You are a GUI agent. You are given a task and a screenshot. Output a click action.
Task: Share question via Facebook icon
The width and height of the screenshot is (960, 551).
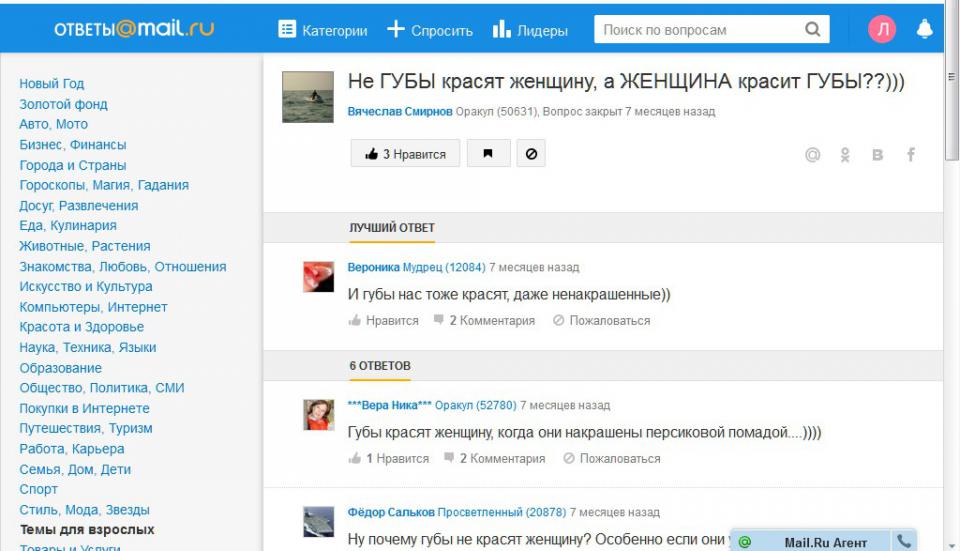pos(911,155)
